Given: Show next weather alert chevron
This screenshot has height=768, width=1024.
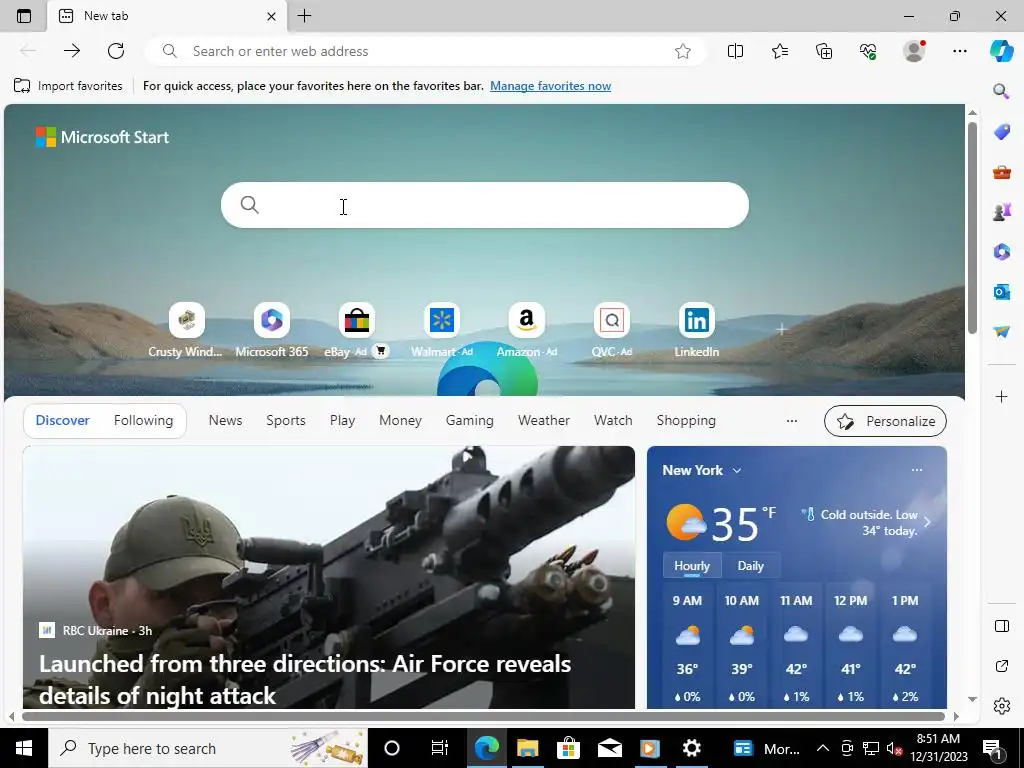Looking at the screenshot, I should (x=927, y=522).
